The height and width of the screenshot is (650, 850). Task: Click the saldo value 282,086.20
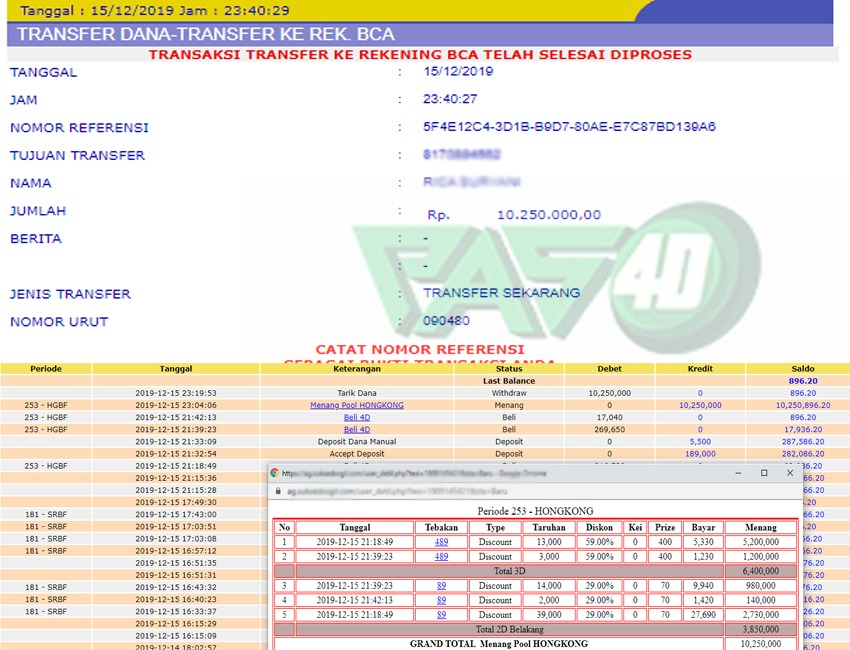tap(803, 454)
